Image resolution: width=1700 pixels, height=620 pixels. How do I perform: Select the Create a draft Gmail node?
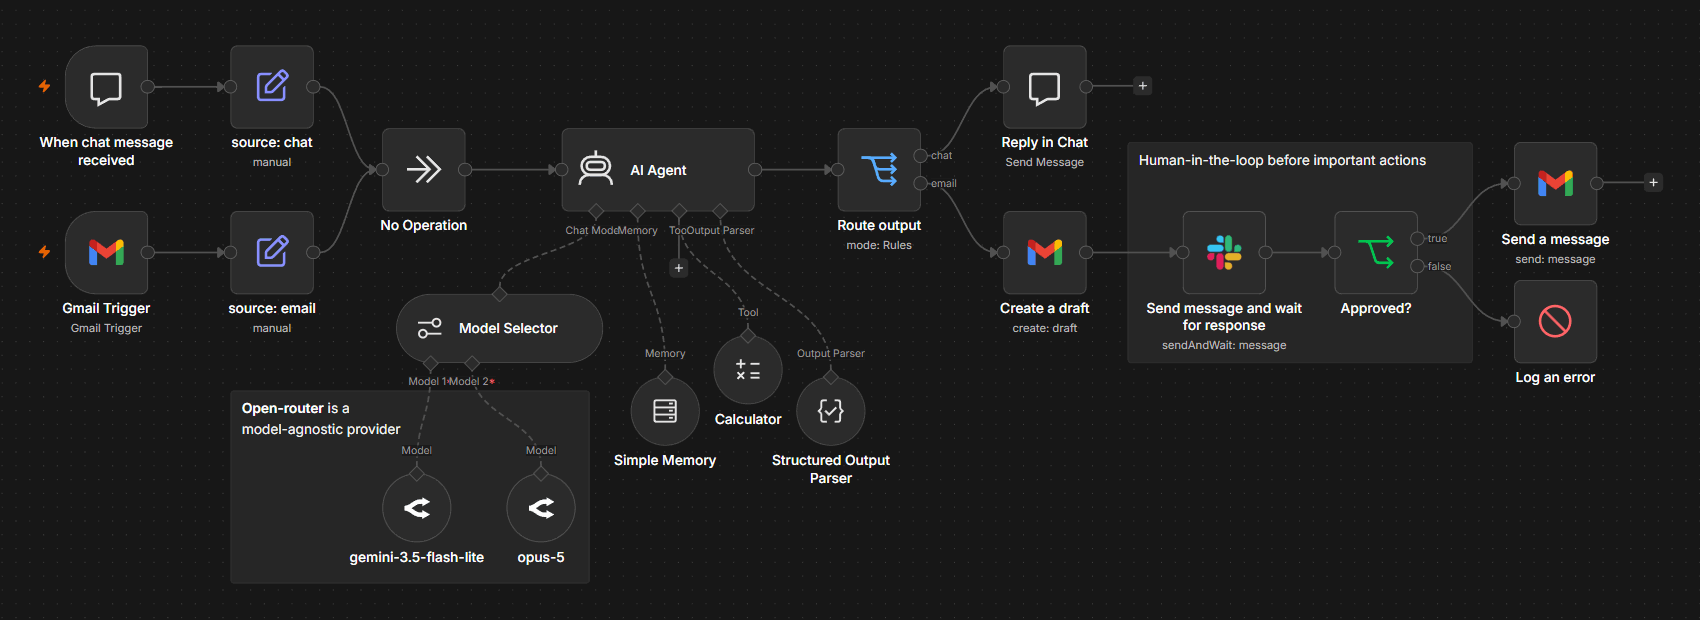pos(1045,252)
